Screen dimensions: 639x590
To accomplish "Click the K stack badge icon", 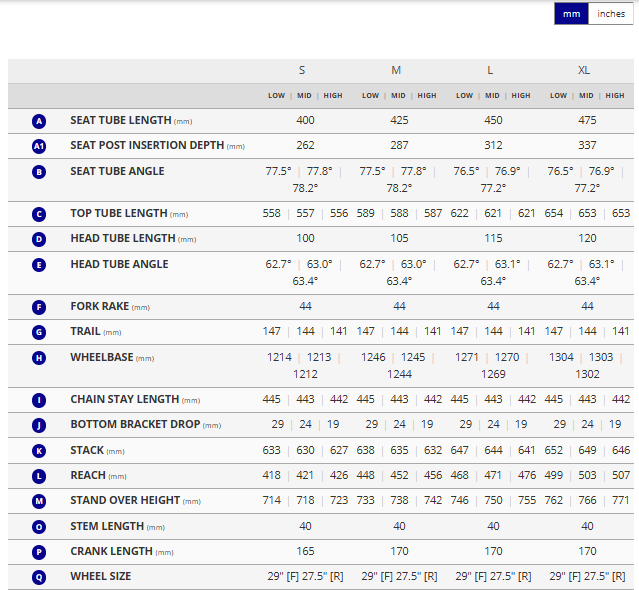I will (x=39, y=451).
